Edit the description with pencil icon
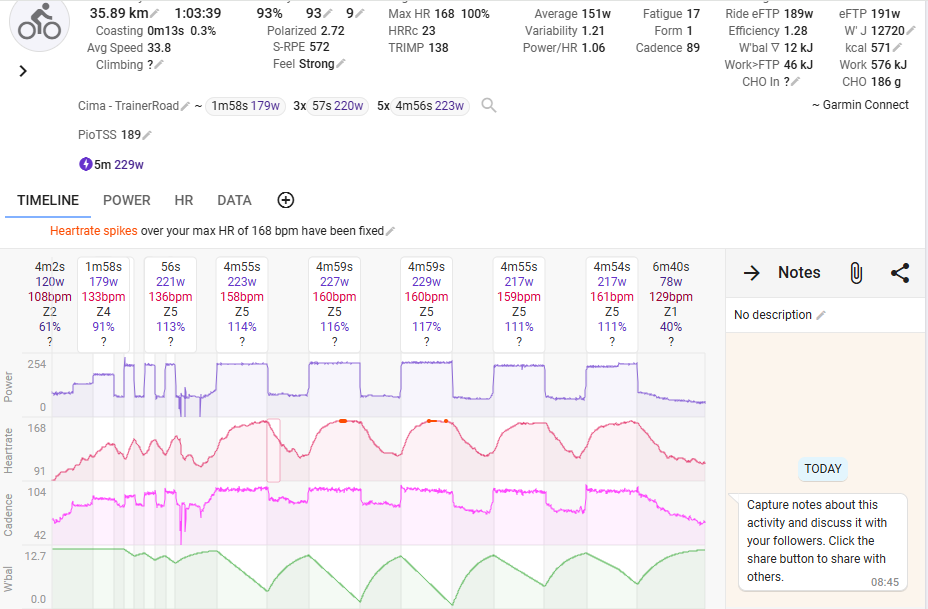Screen dimensions: 928x609 (x=821, y=315)
